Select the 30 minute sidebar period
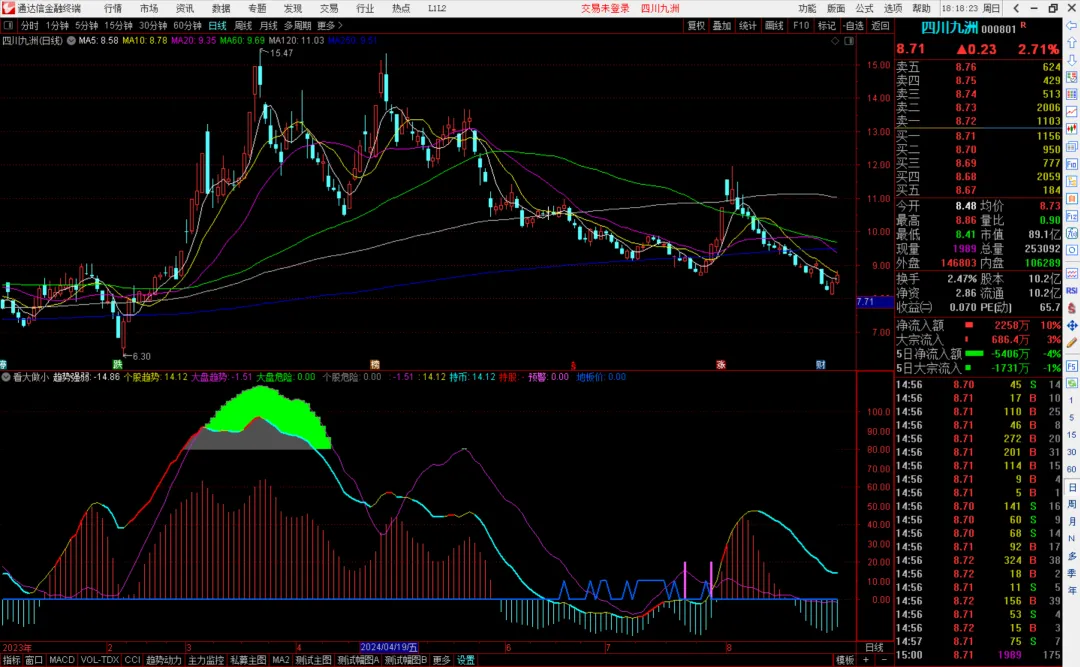 pos(1072,452)
